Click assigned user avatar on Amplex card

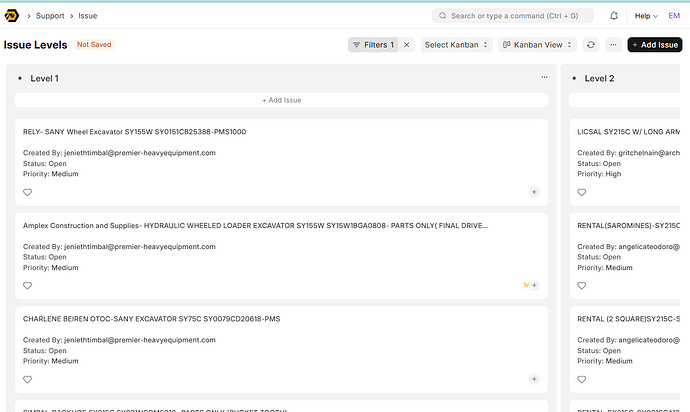coord(526,285)
